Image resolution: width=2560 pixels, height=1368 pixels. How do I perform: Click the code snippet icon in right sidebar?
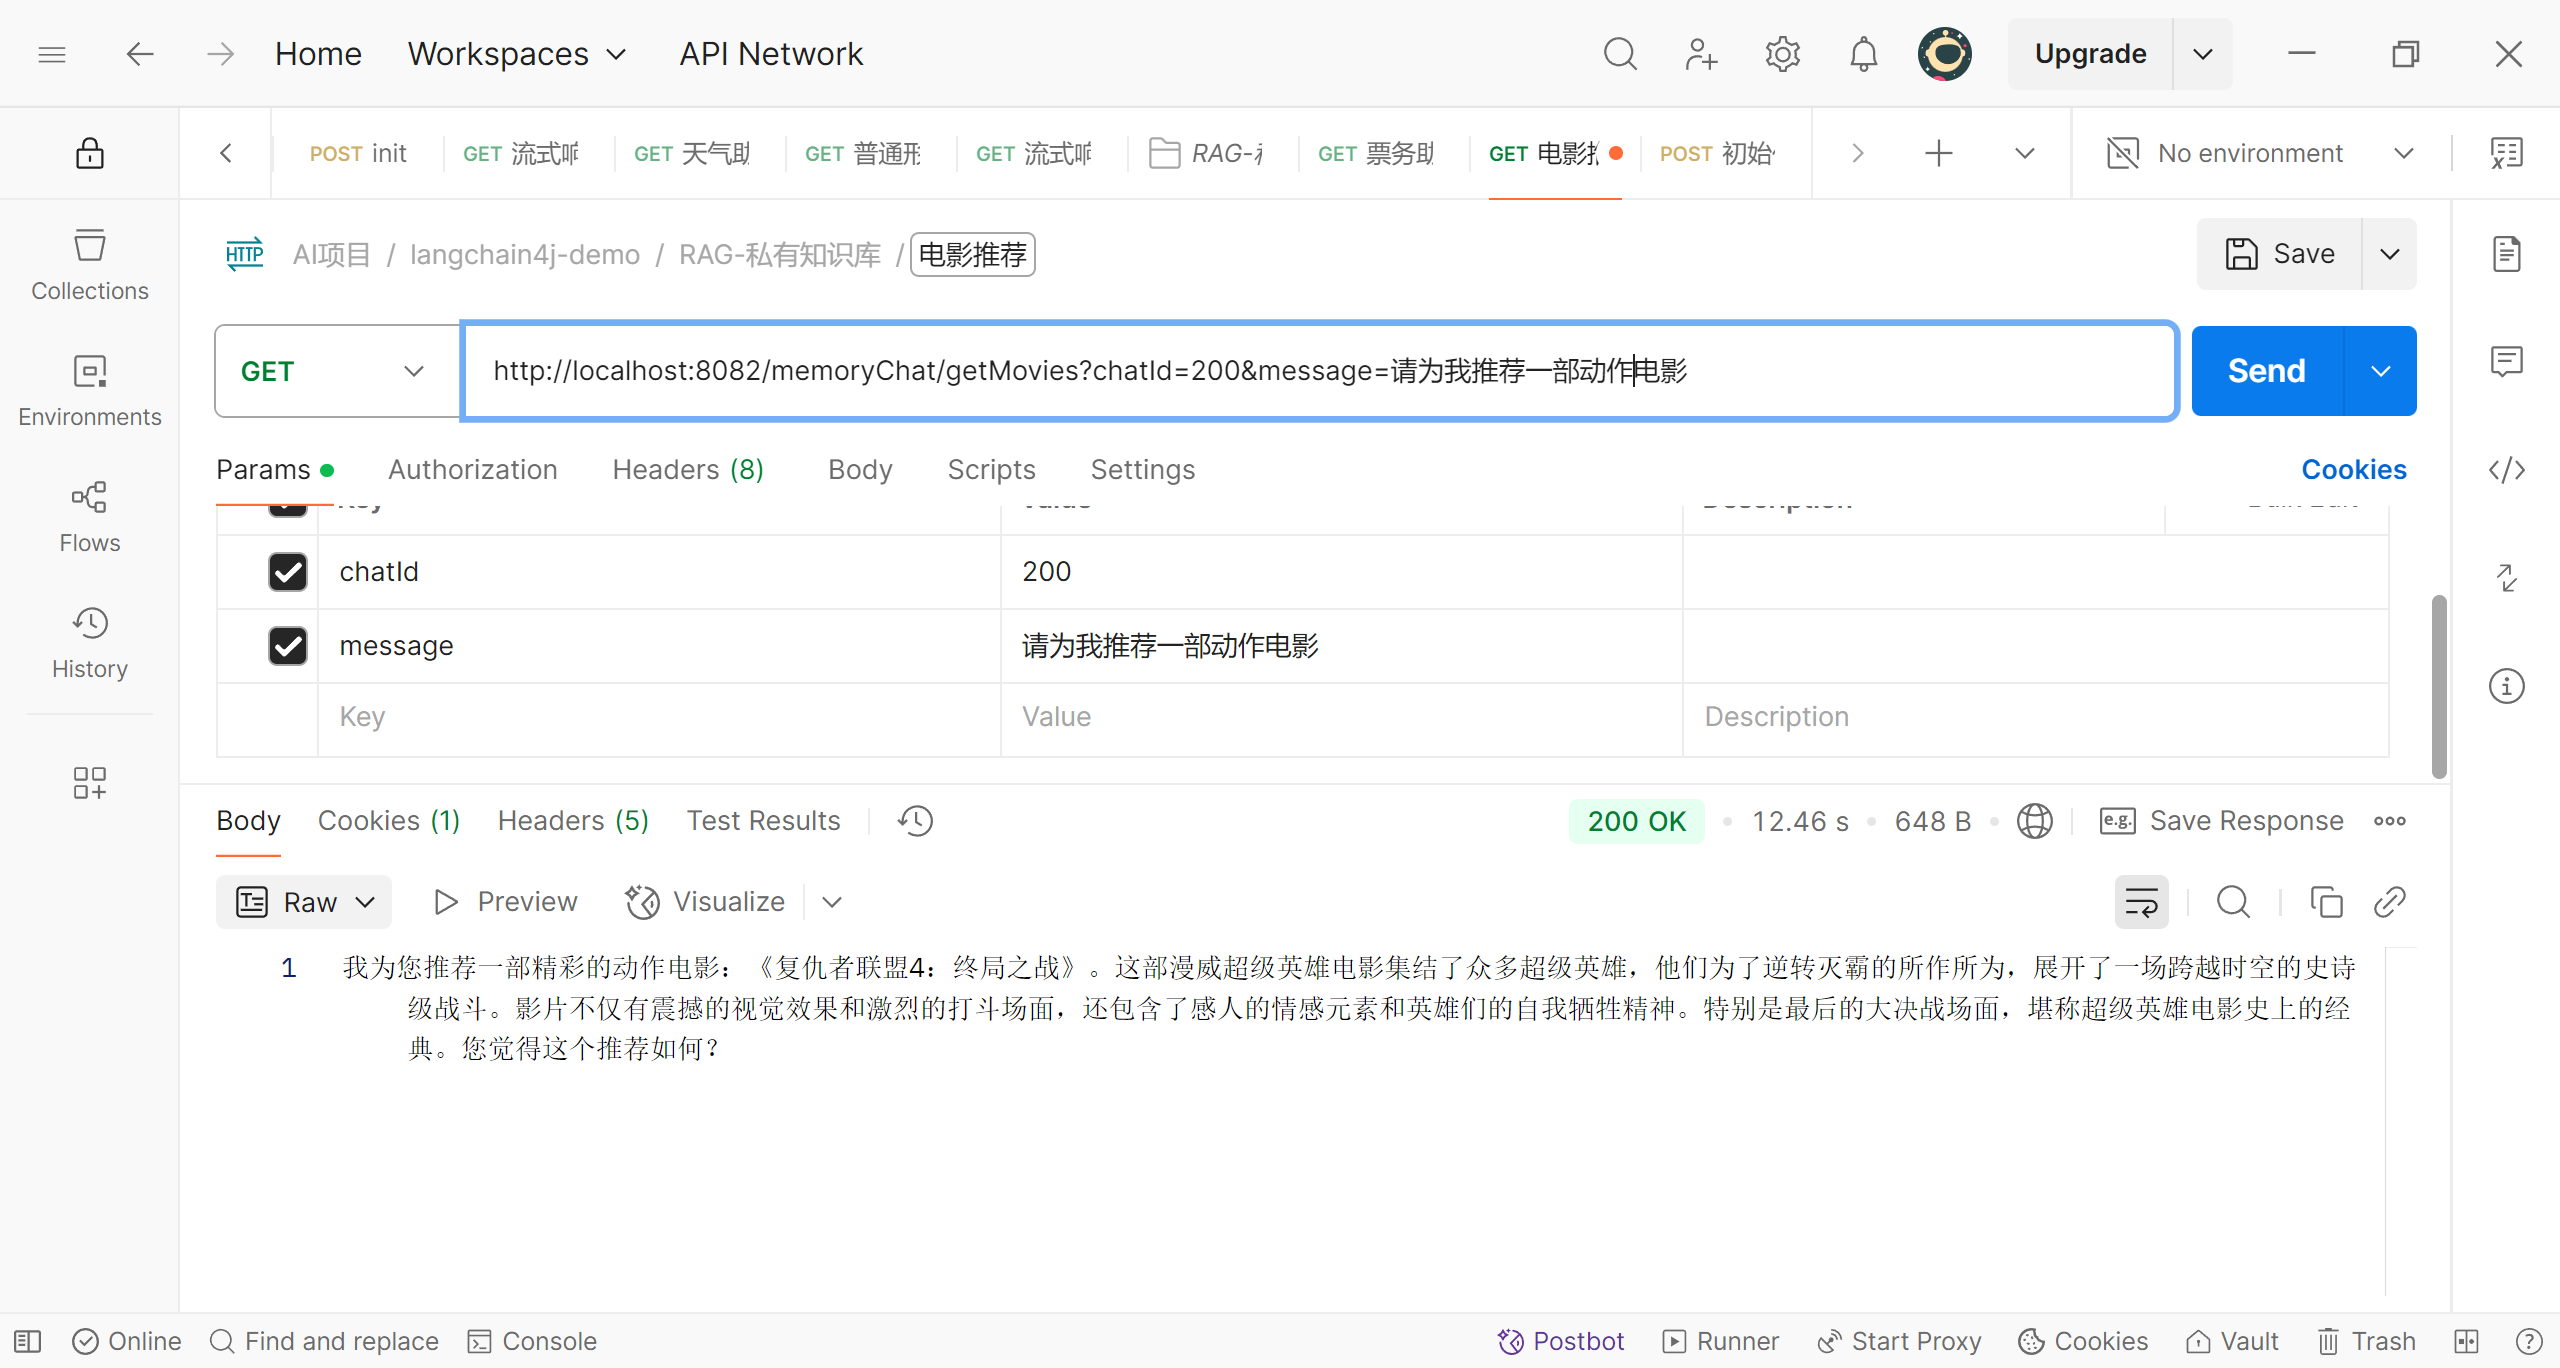(x=2506, y=470)
